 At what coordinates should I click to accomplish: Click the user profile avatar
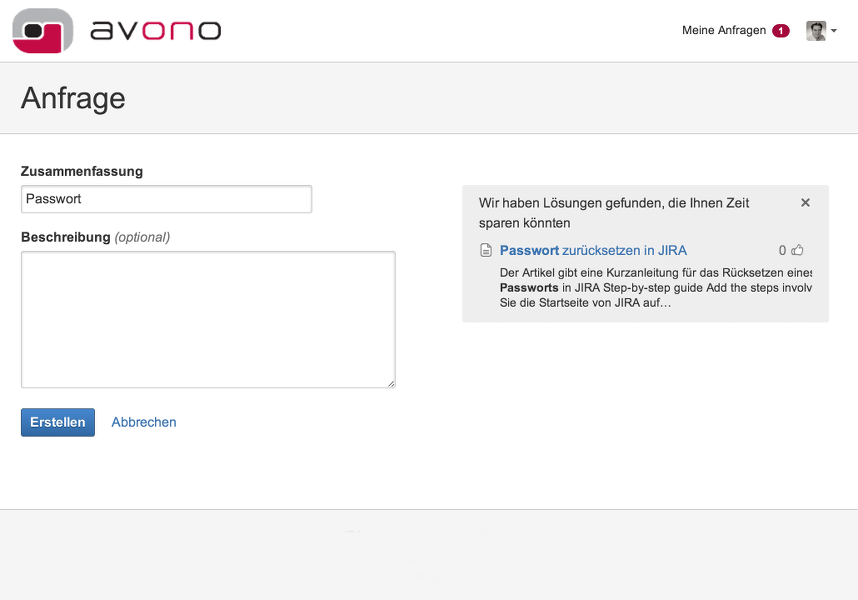[816, 31]
